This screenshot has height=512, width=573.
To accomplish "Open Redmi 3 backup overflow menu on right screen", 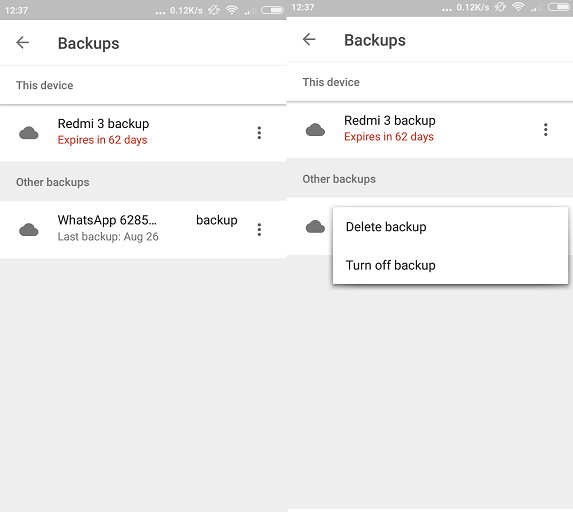I will click(546, 130).
